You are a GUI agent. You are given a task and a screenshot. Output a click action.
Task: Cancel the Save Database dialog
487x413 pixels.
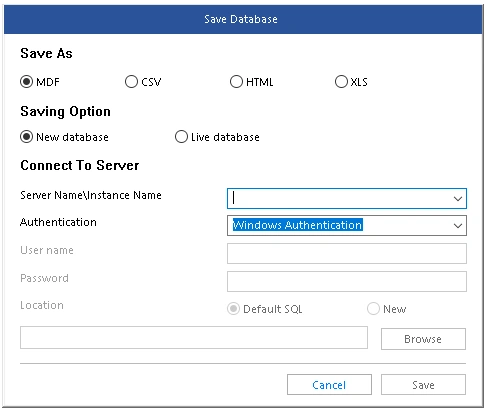point(329,385)
